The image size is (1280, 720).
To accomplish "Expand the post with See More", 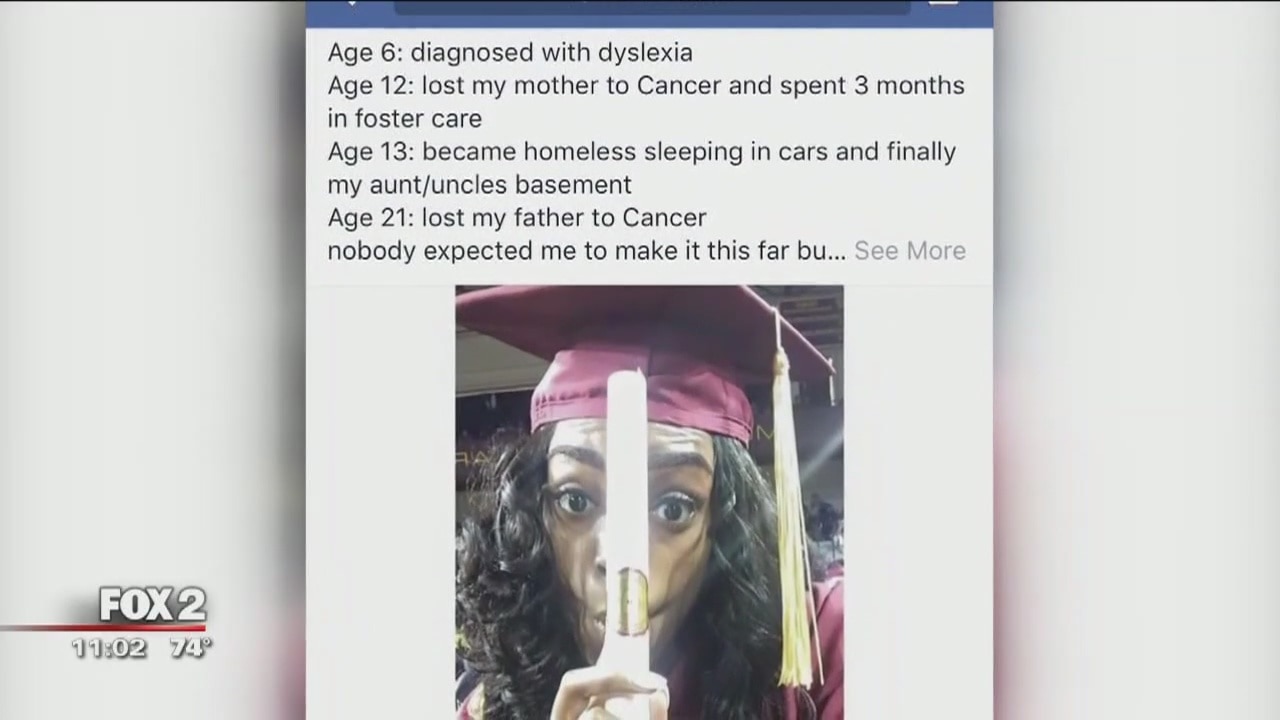I will point(909,251).
